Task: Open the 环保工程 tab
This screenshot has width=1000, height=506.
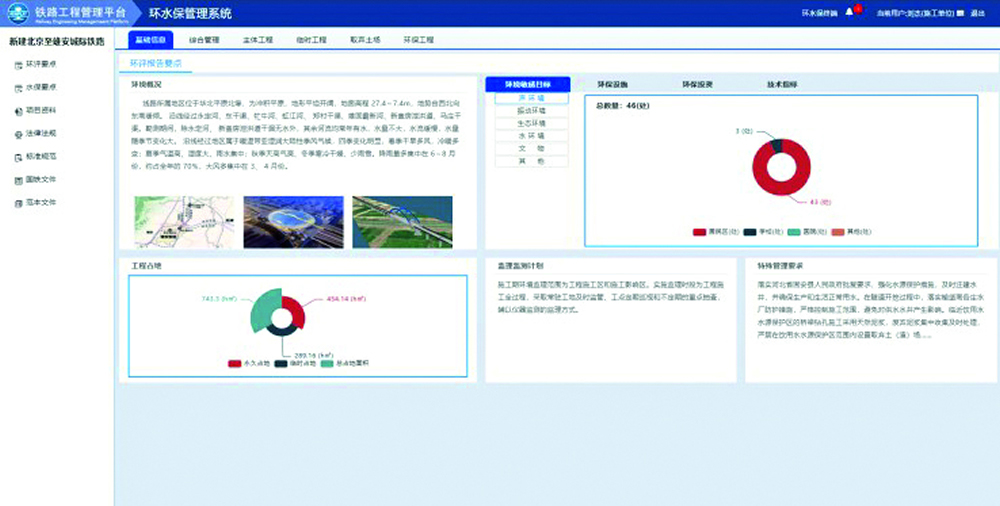Action: tap(418, 40)
